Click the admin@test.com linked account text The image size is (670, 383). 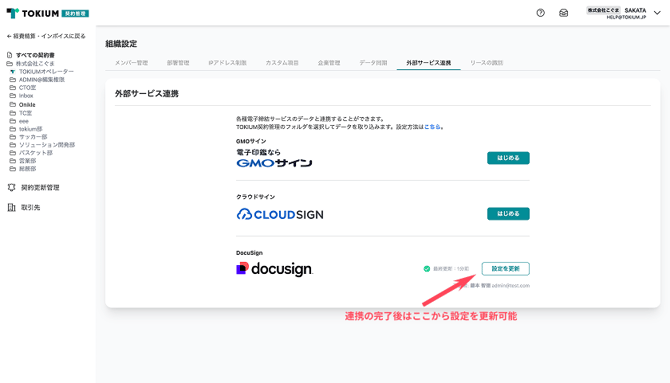click(511, 286)
